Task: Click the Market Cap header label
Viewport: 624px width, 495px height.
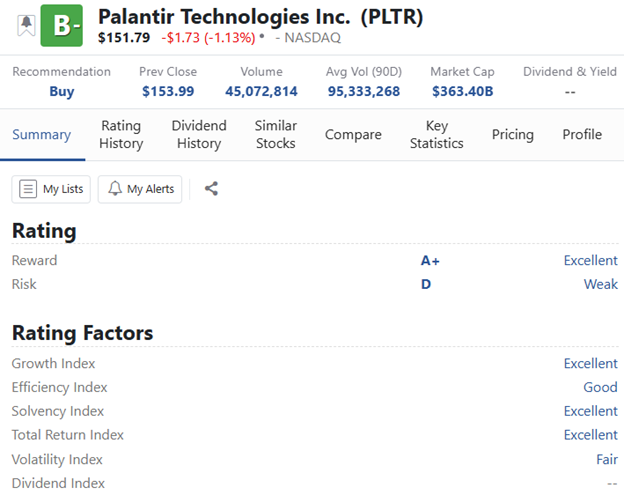Action: tap(462, 72)
